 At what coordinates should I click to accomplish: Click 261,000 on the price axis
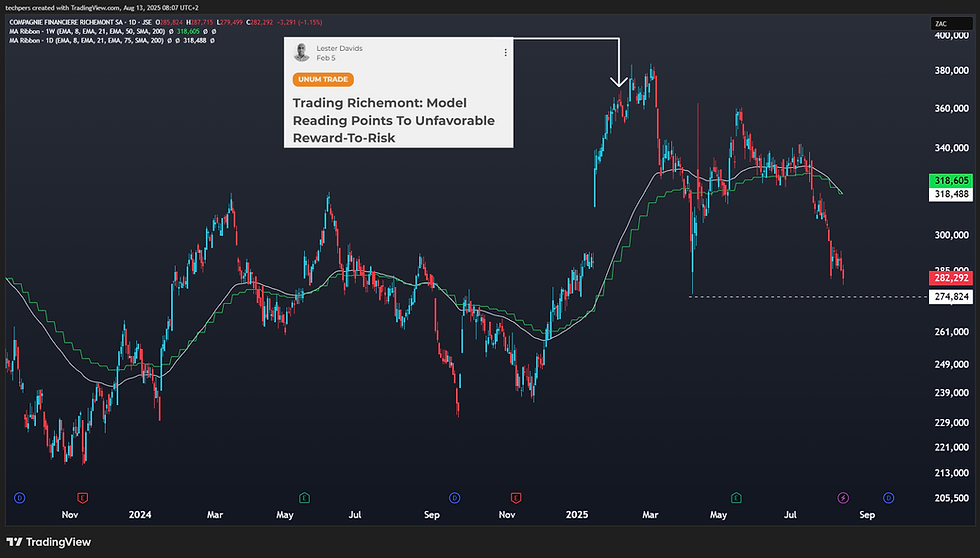pos(951,332)
